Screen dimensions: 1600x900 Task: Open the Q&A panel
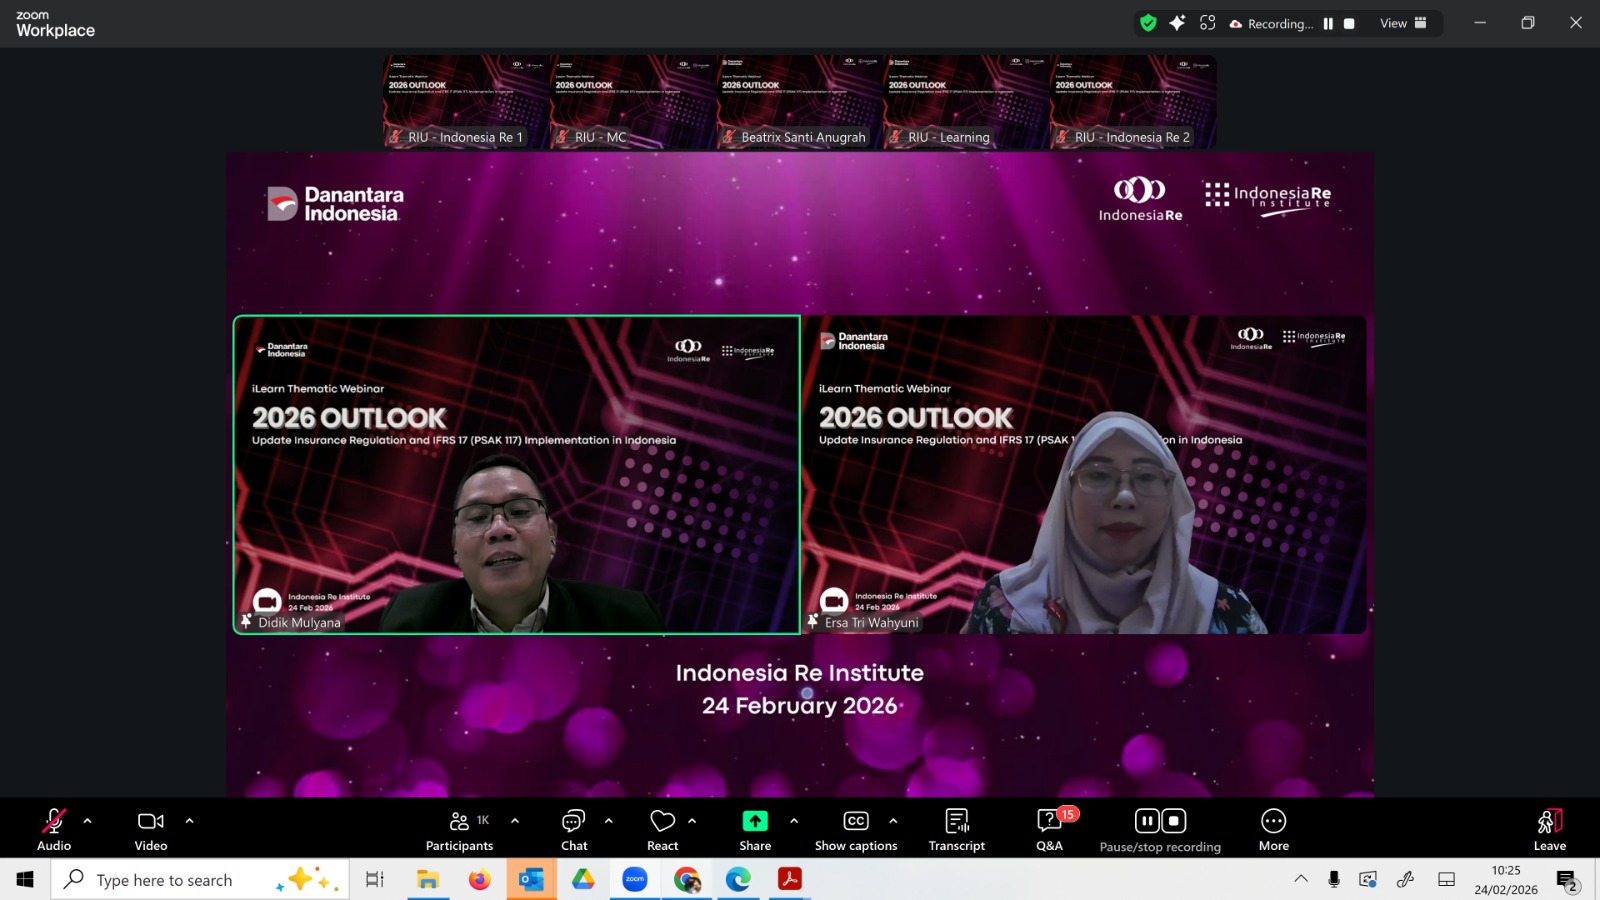(1049, 830)
